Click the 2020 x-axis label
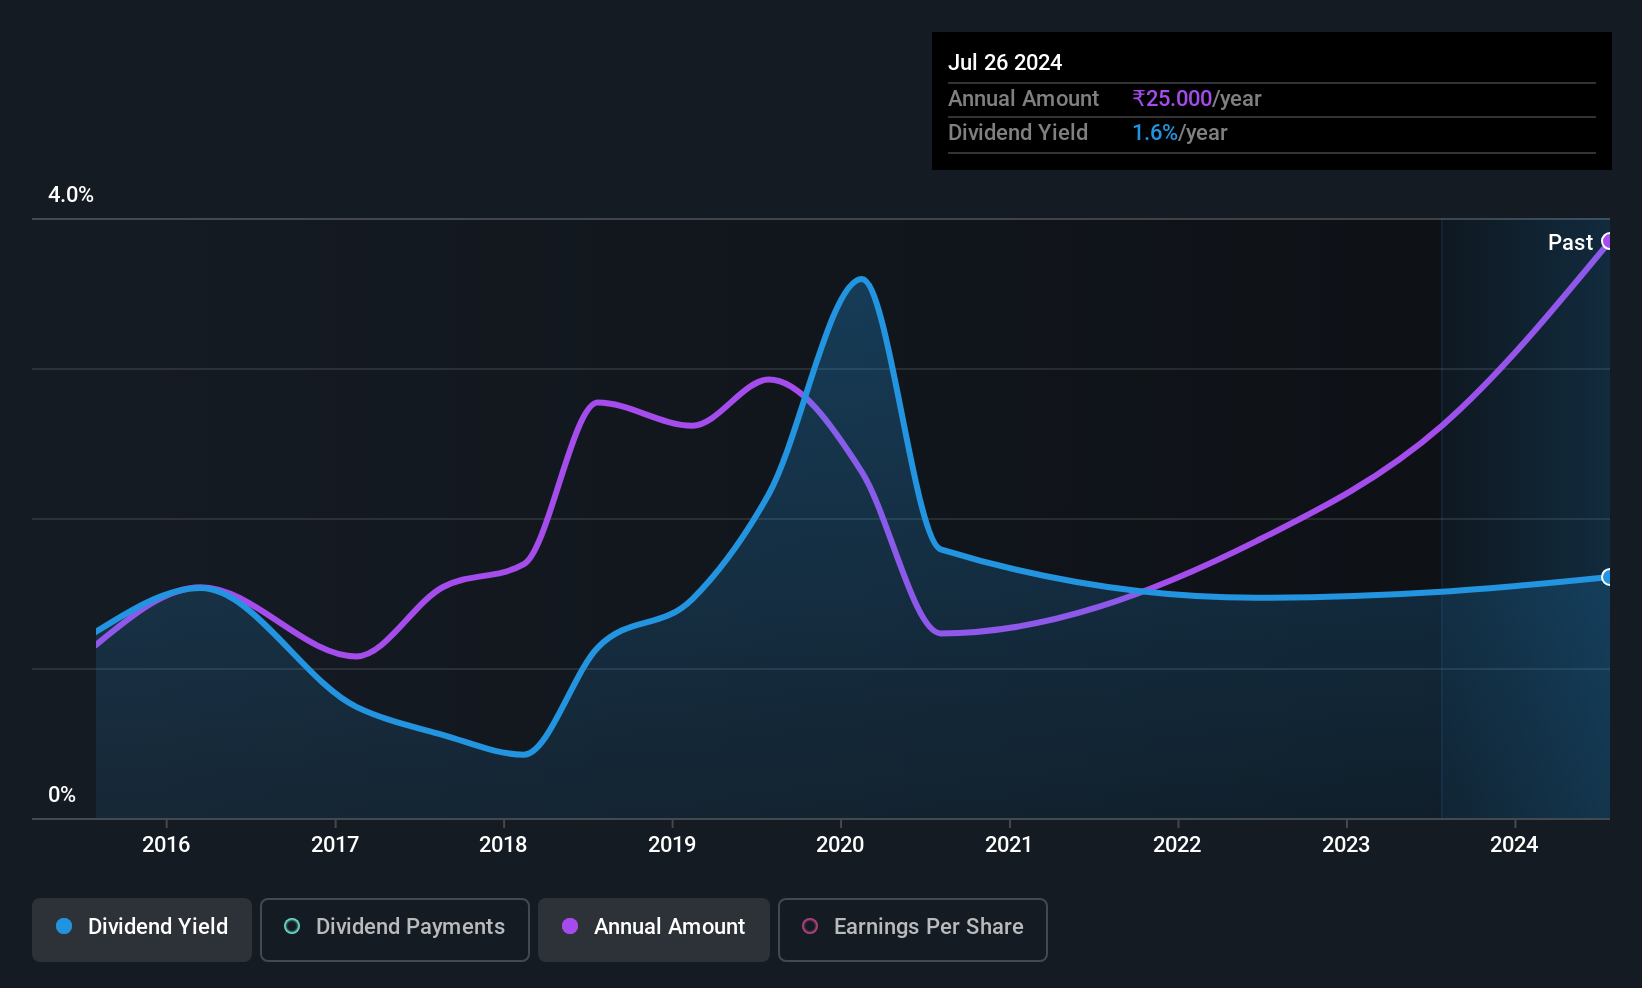Image resolution: width=1642 pixels, height=988 pixels. pyautogui.click(x=840, y=845)
